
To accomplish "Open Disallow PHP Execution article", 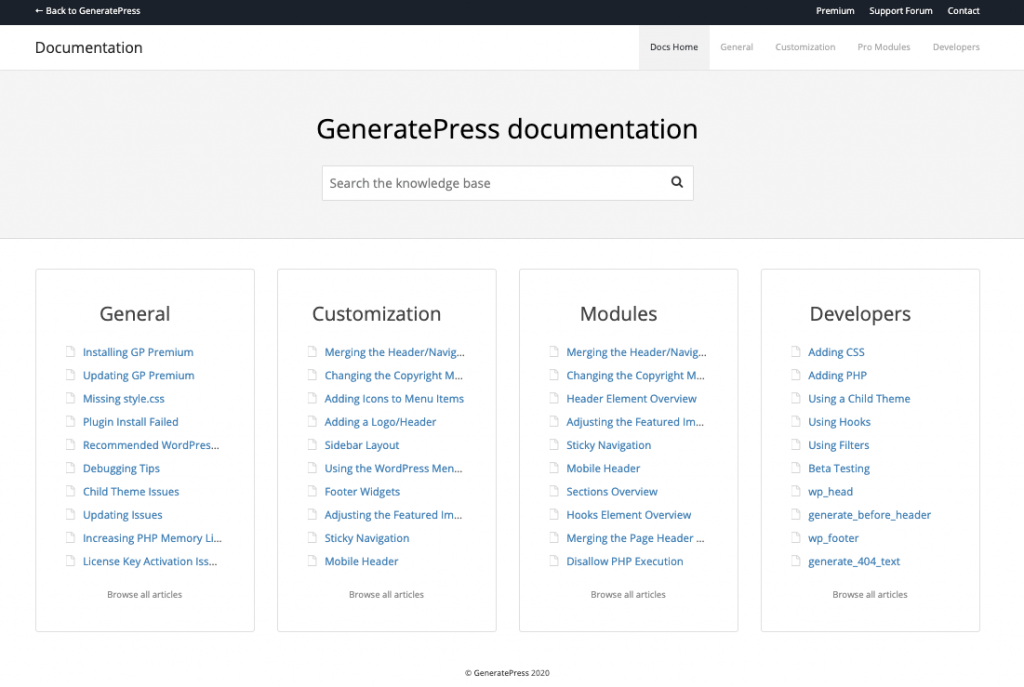I will coord(624,561).
